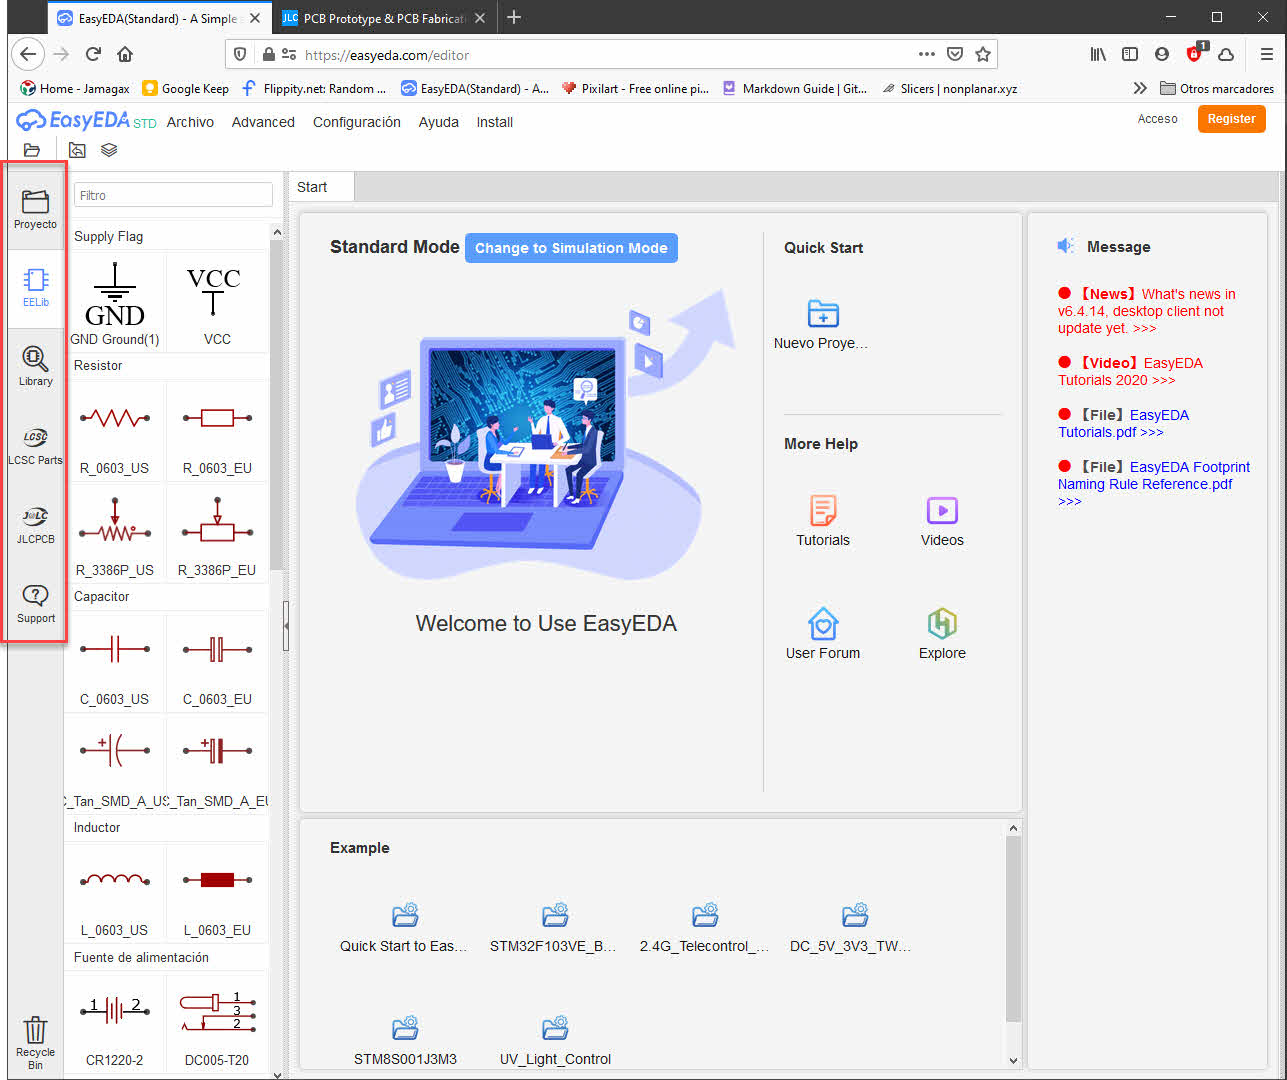Select the VCC supply flag symbol
Screen dimensions: 1287x1080
tap(216, 302)
